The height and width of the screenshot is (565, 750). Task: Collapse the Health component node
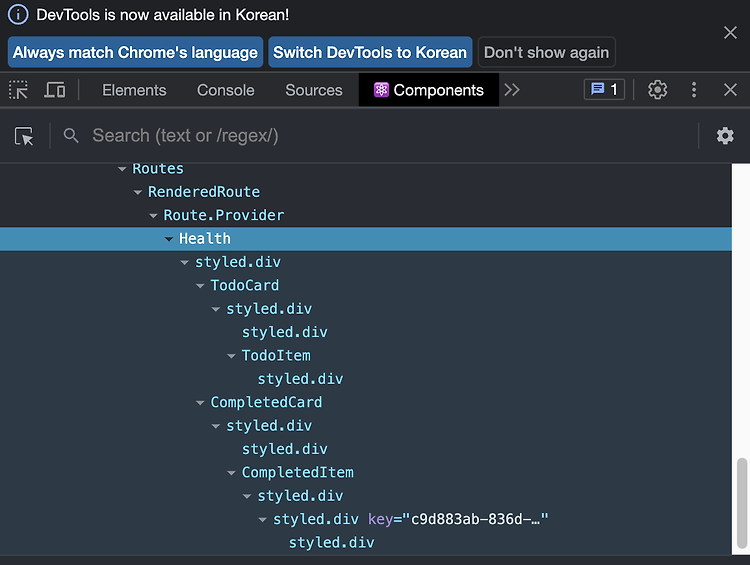tap(169, 239)
